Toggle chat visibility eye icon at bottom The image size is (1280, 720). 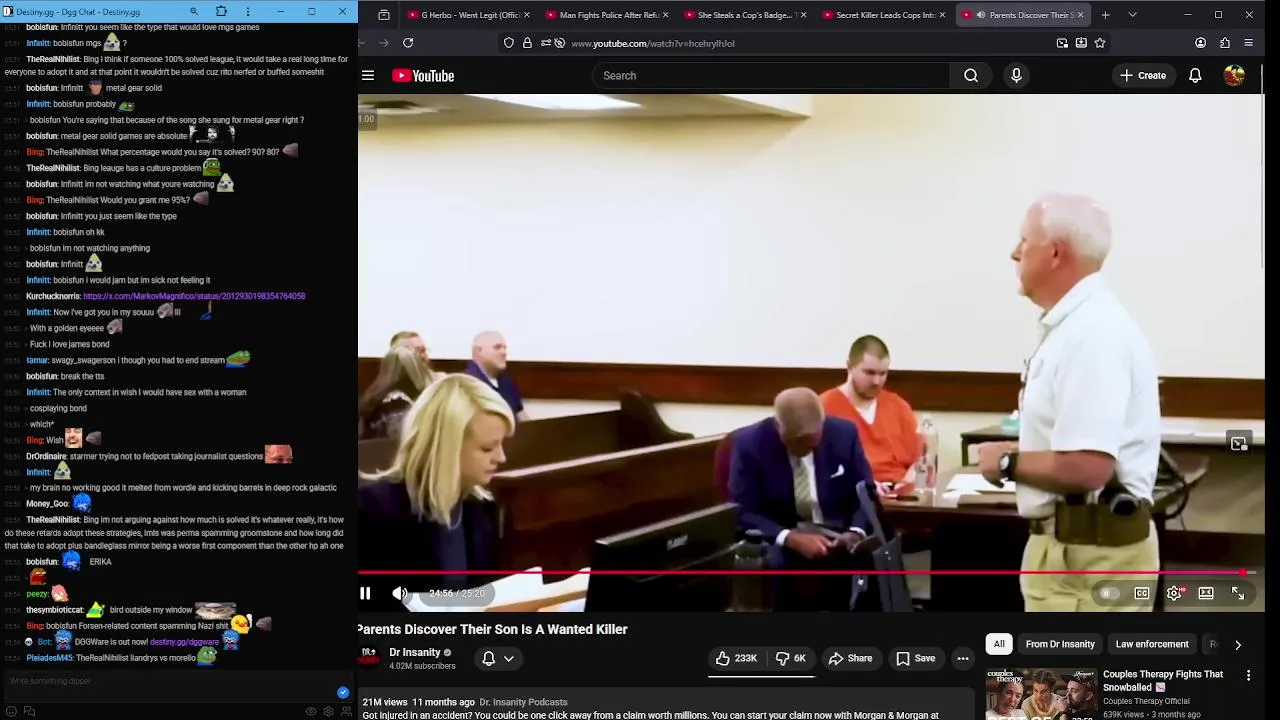pyautogui.click(x=311, y=712)
